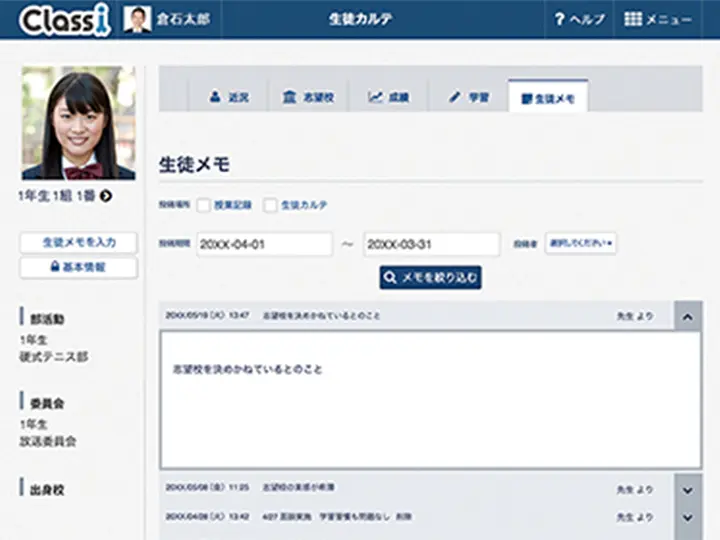Click the メモを絞り込む search button
The width and height of the screenshot is (720, 540).
pyautogui.click(x=430, y=277)
